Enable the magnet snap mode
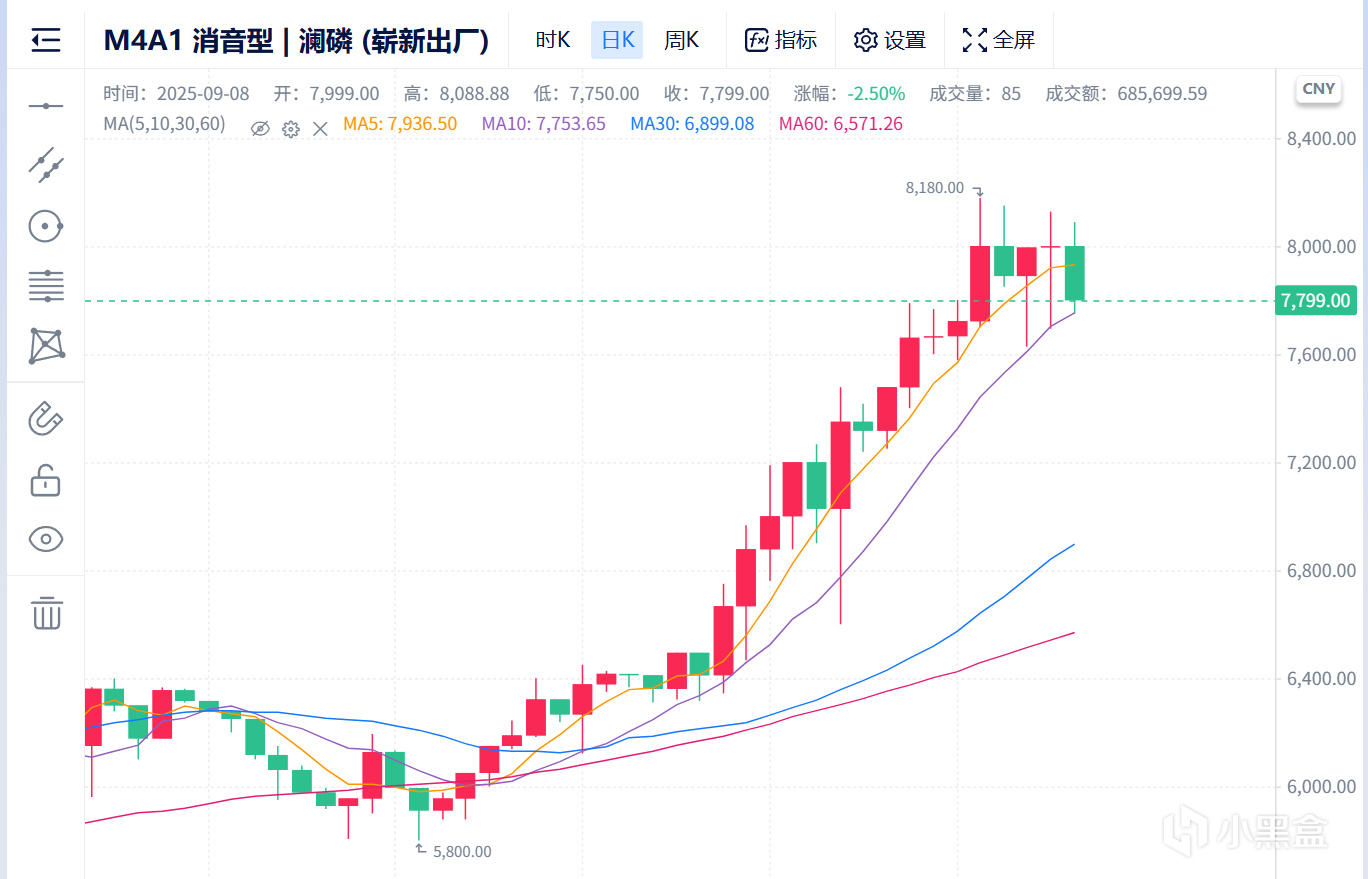The image size is (1368, 879). 46,418
